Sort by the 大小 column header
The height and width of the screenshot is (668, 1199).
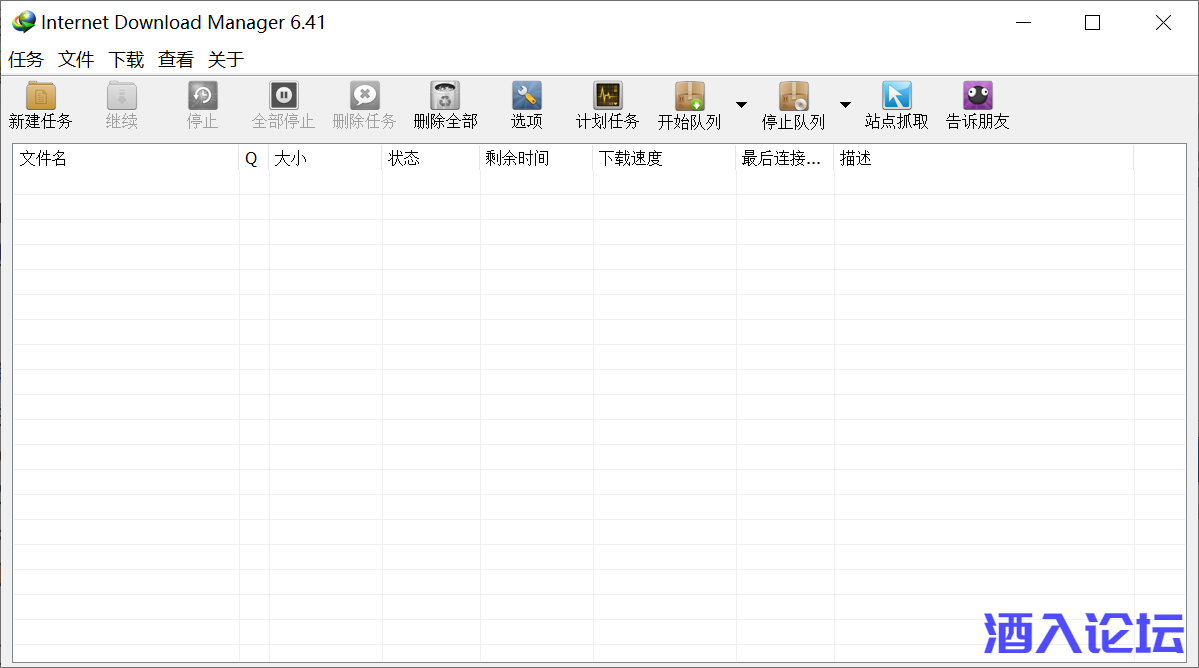coord(325,158)
